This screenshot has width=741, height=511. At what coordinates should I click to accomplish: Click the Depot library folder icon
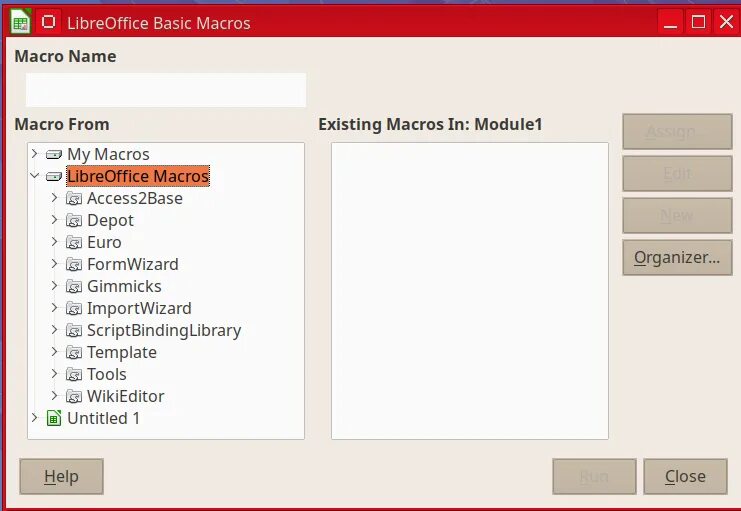coord(74,220)
